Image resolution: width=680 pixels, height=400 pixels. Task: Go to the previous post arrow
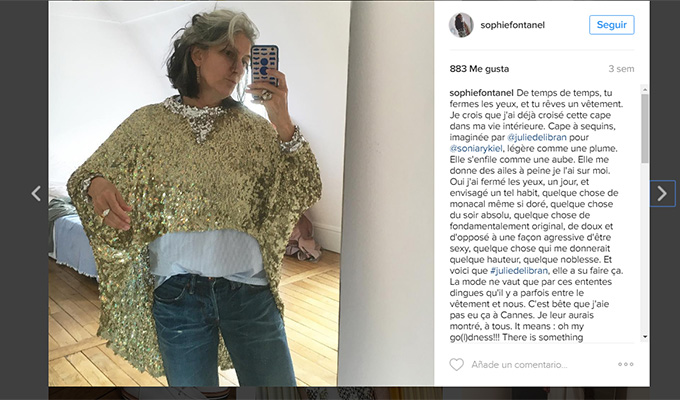(x=36, y=193)
